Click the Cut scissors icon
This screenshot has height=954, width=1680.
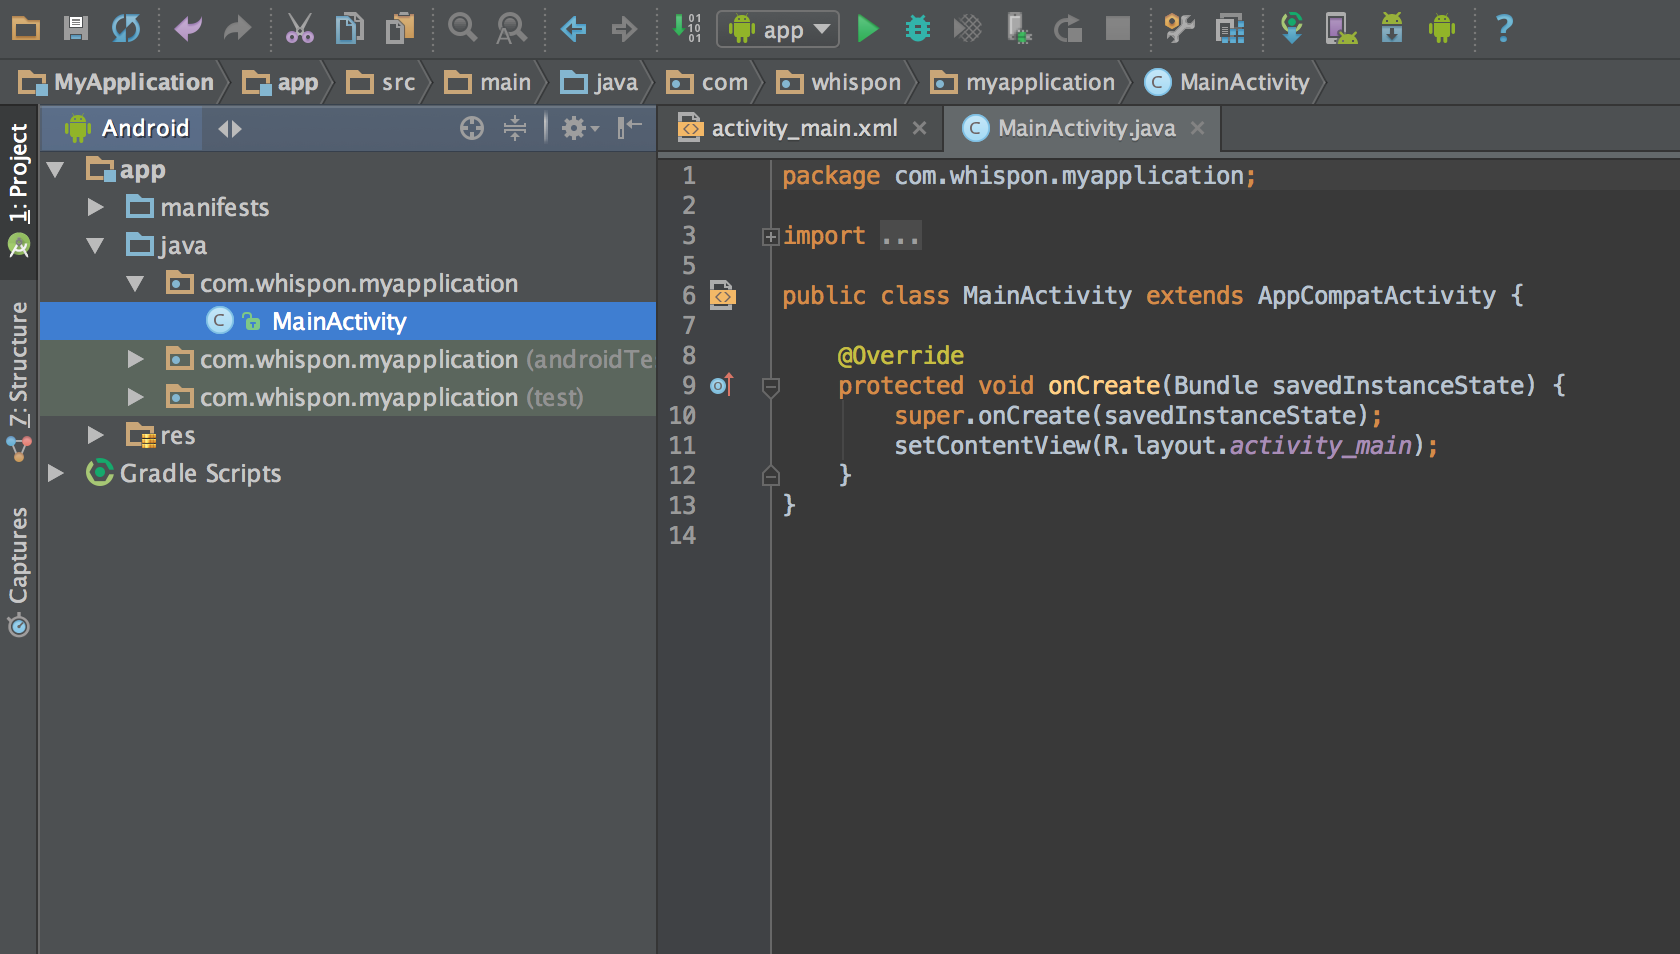point(299,28)
